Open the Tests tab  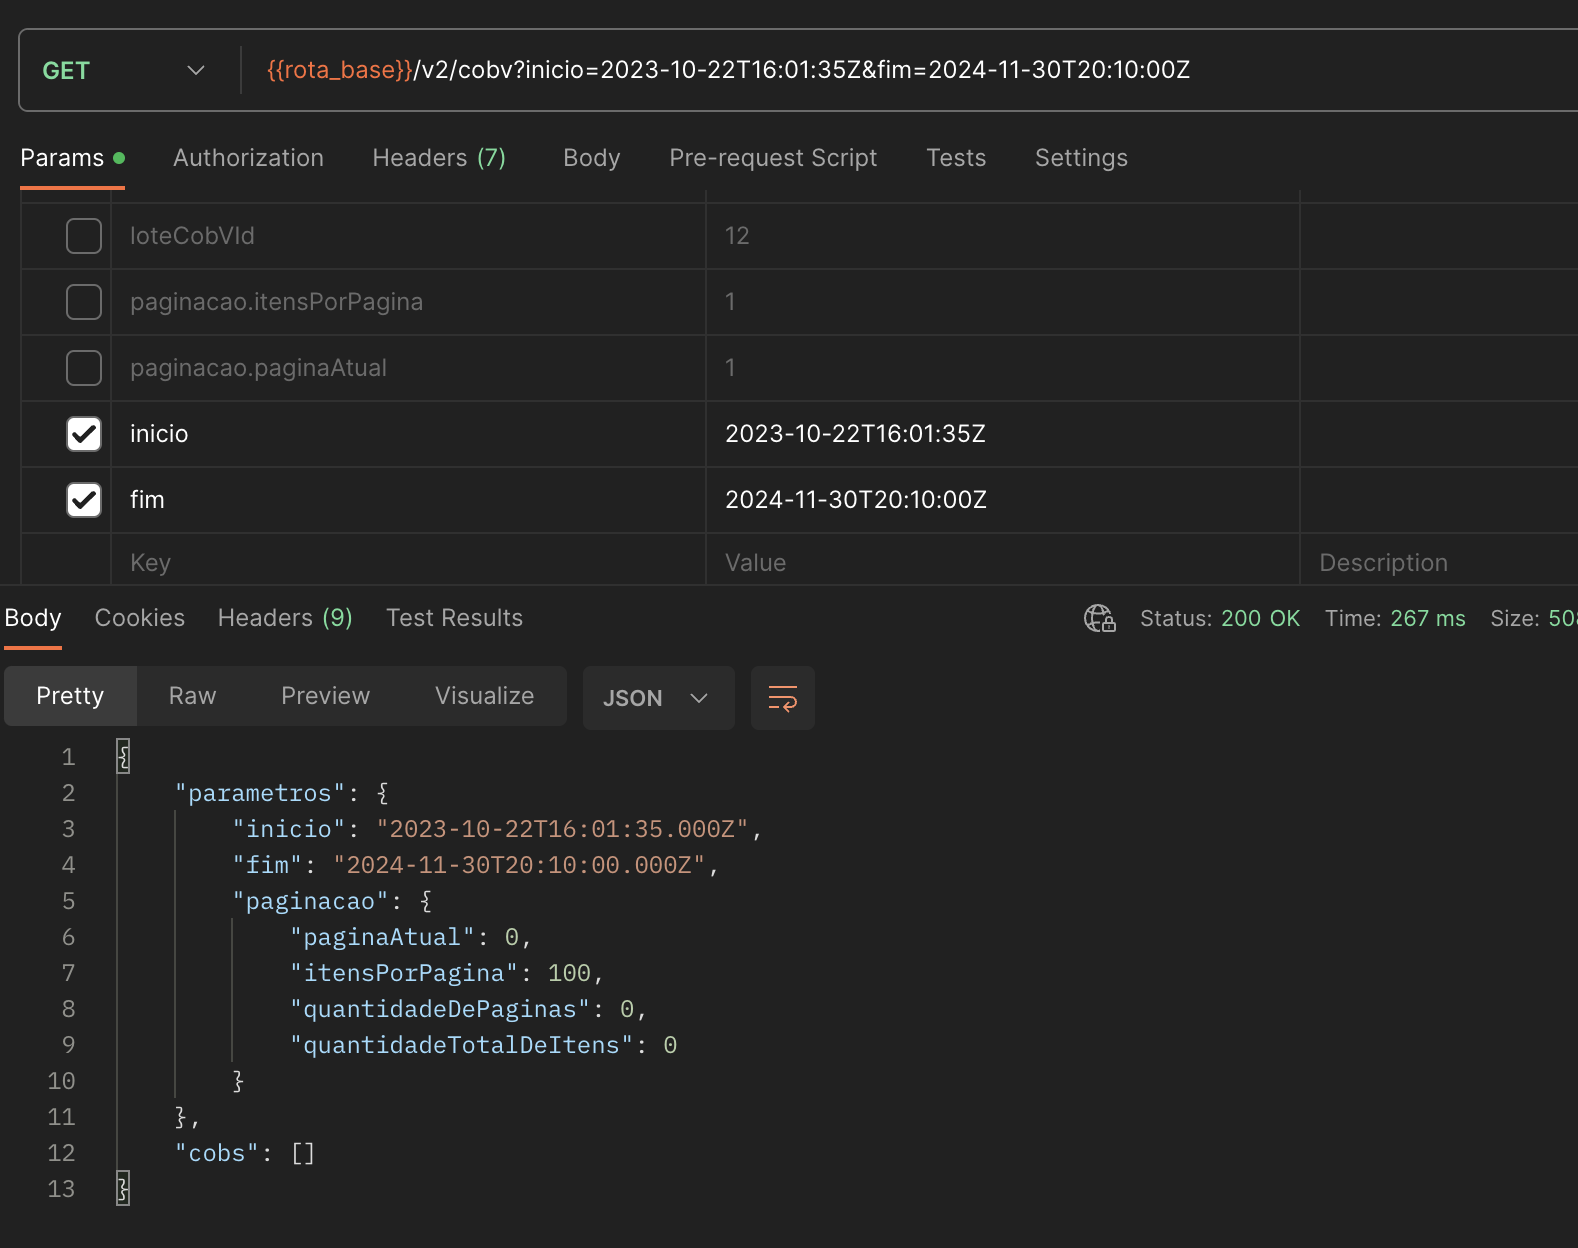pyautogui.click(x=956, y=158)
